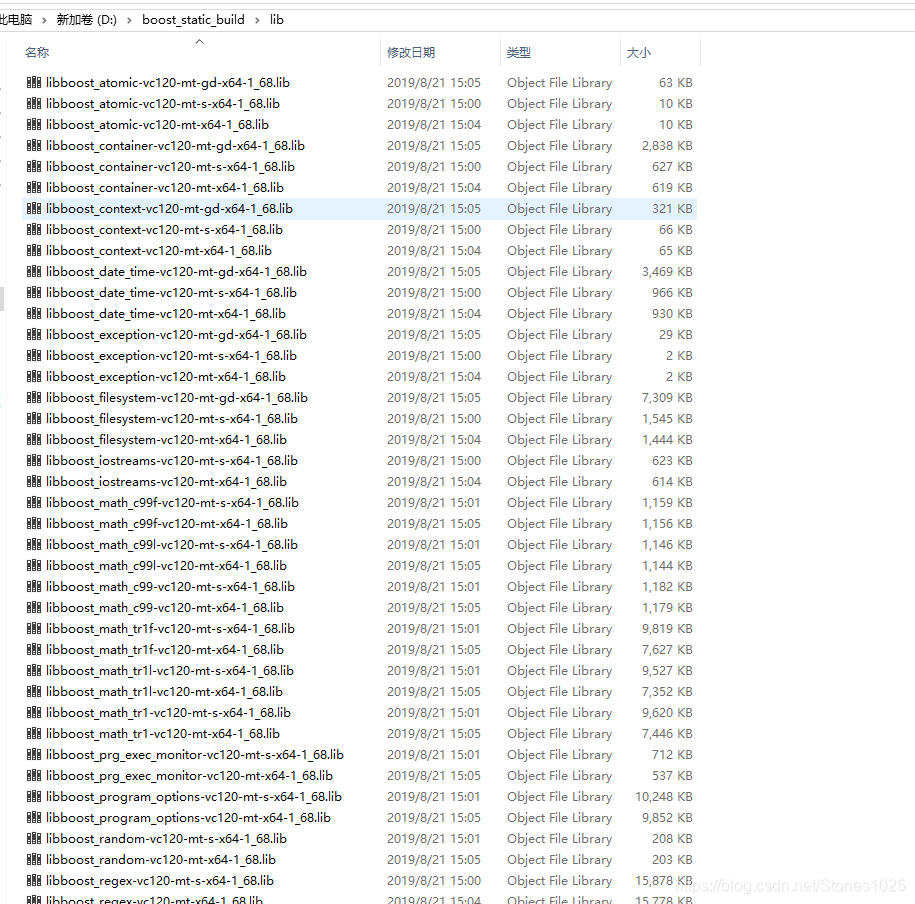Click the icon of libboost_exception-vc120-mt-gd-x64-1_68.lib
The width and height of the screenshot is (915, 904).
34,334
